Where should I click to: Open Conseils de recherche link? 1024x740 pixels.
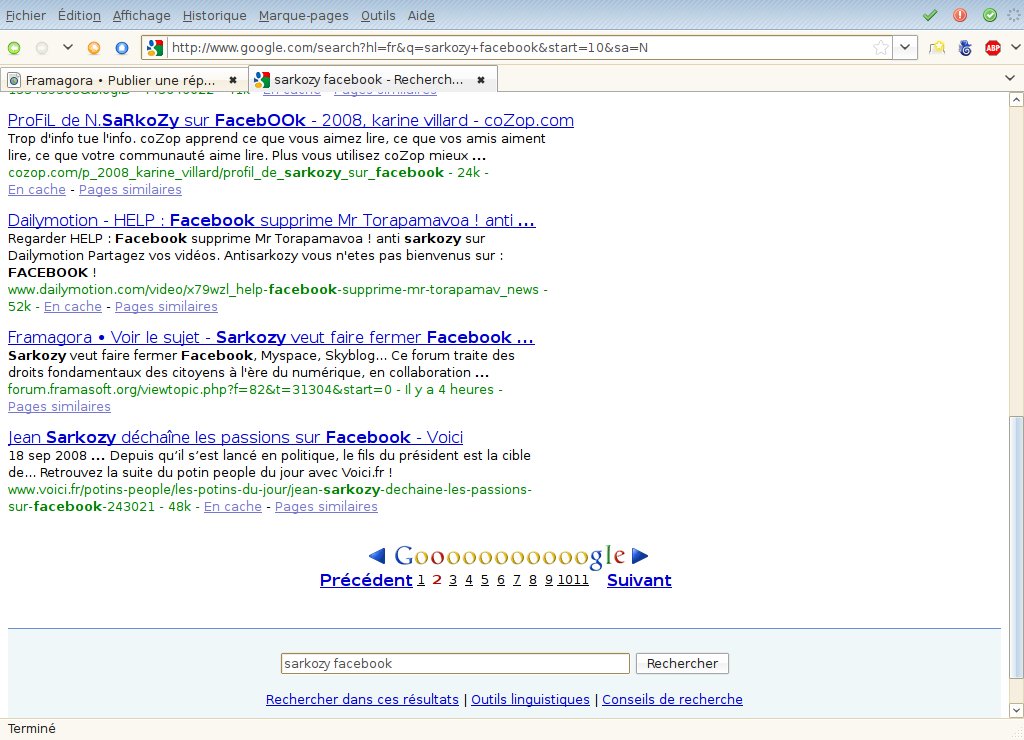tap(672, 700)
